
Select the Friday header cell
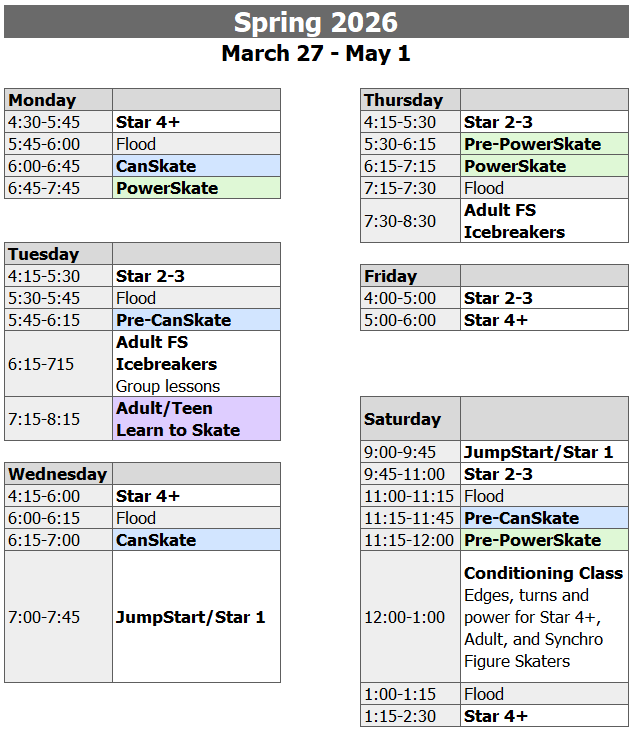point(410,276)
